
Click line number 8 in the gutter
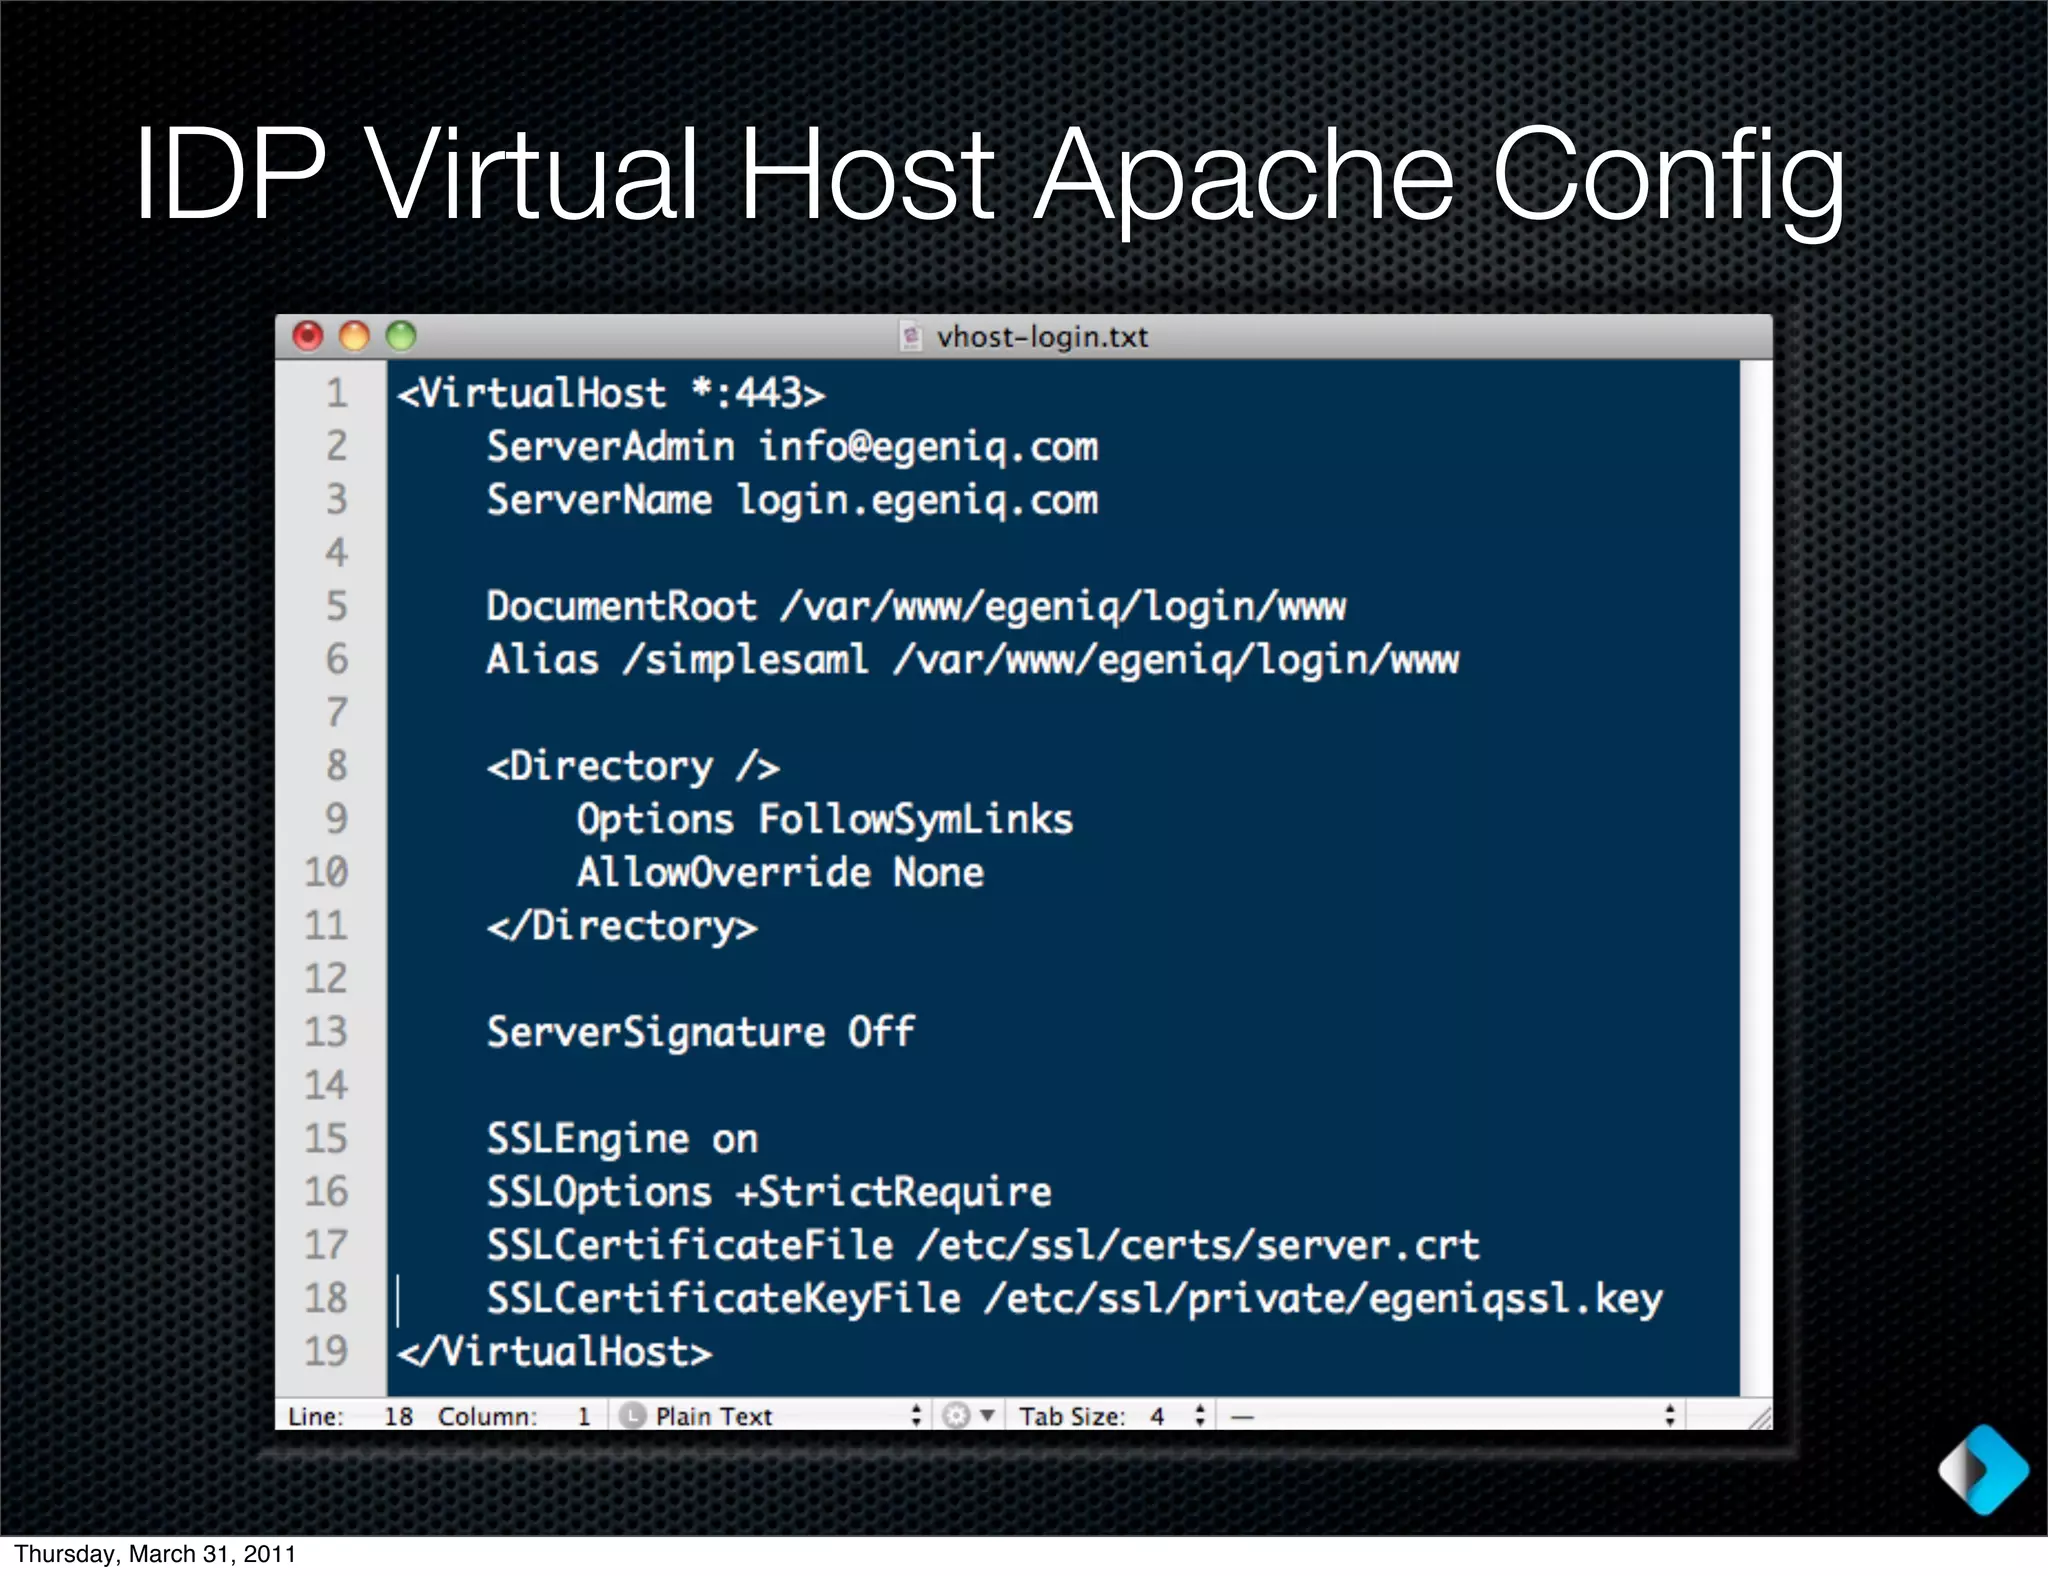point(337,765)
